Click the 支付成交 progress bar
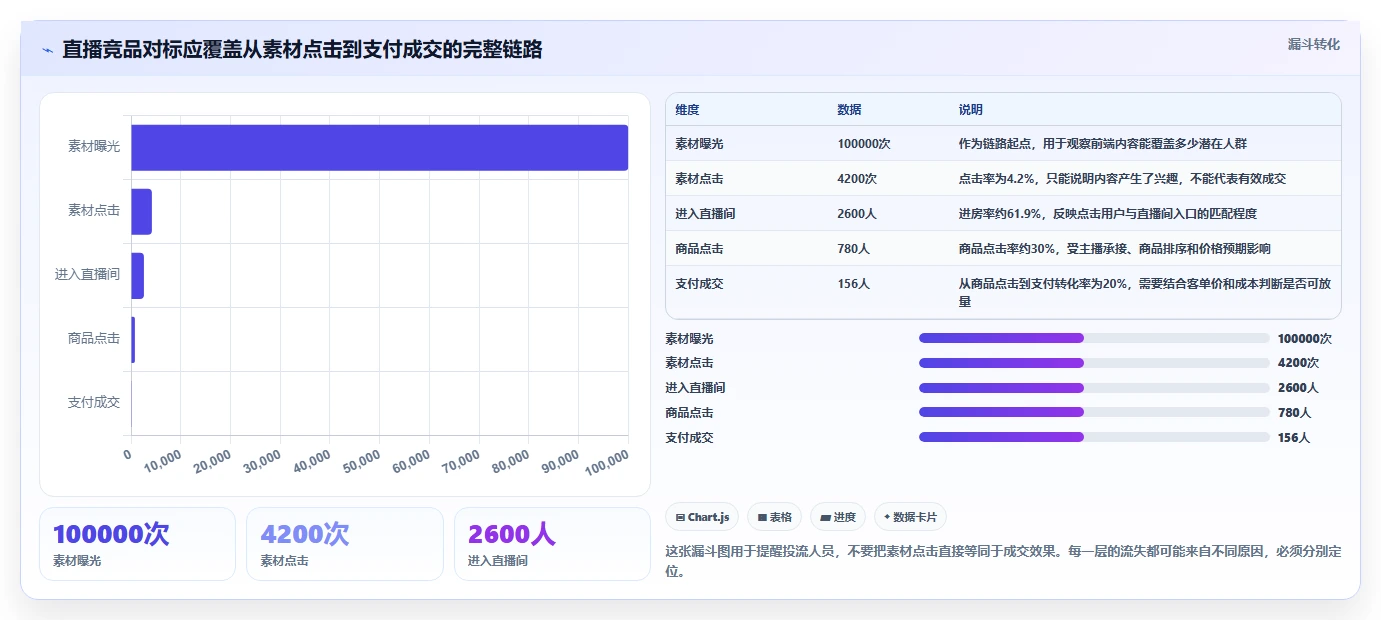1381x620 pixels. [x=1094, y=437]
